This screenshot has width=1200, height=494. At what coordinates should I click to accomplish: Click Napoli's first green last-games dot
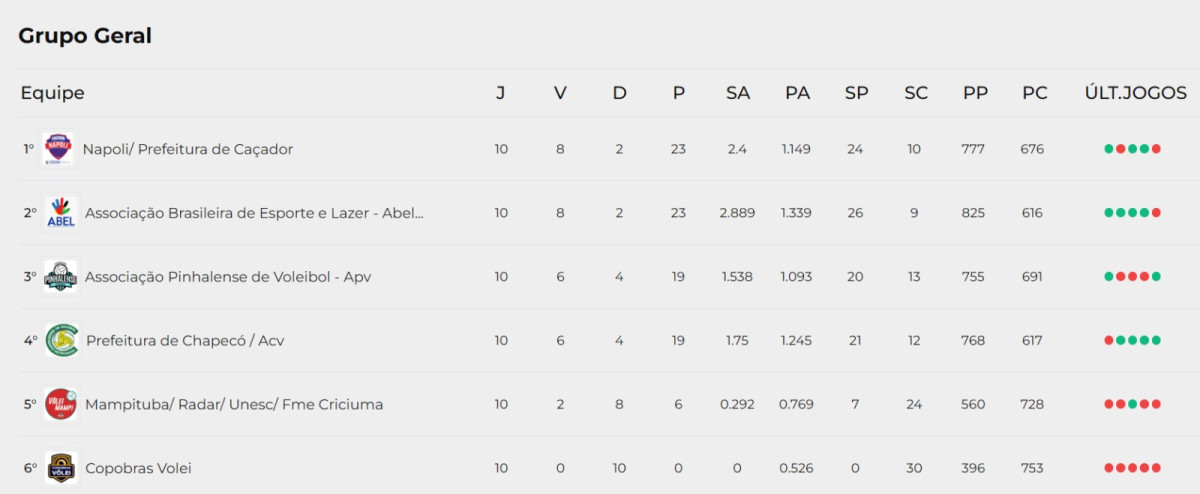coord(1109,149)
